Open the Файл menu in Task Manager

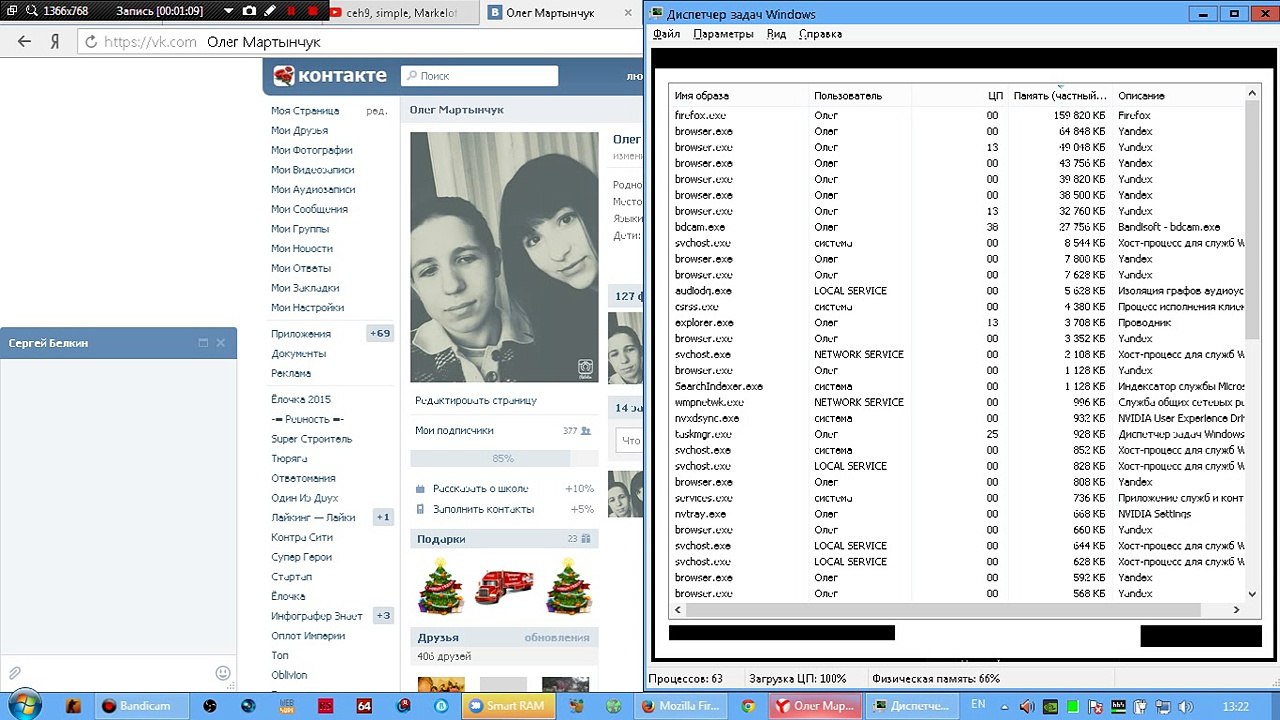tap(666, 34)
